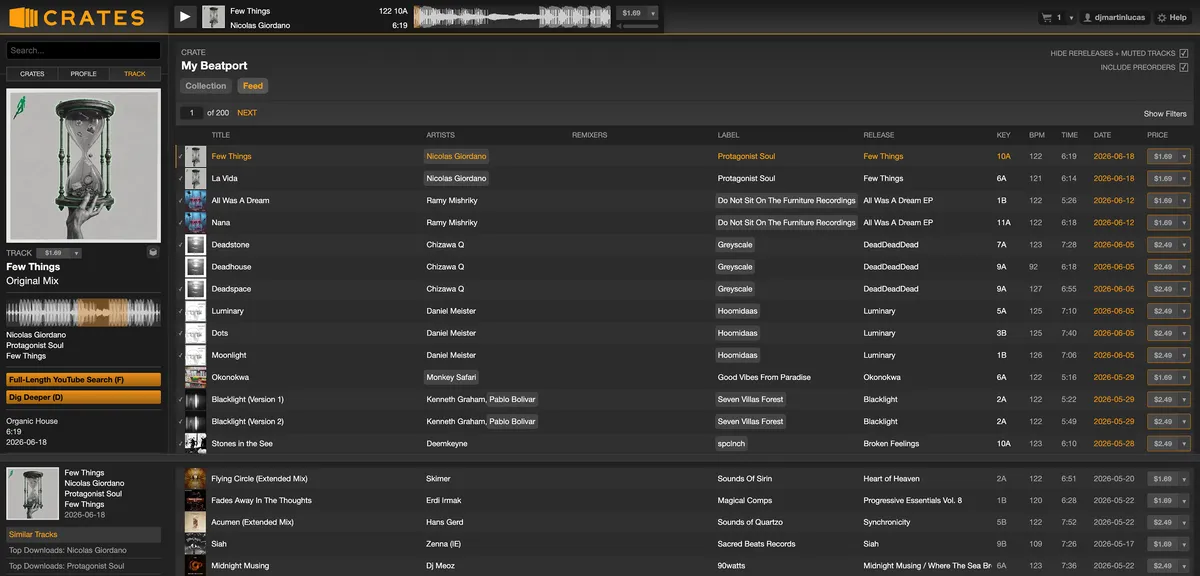The image size is (1200, 576).
Task: Select the TRACK sidebar tab
Action: 135,74
